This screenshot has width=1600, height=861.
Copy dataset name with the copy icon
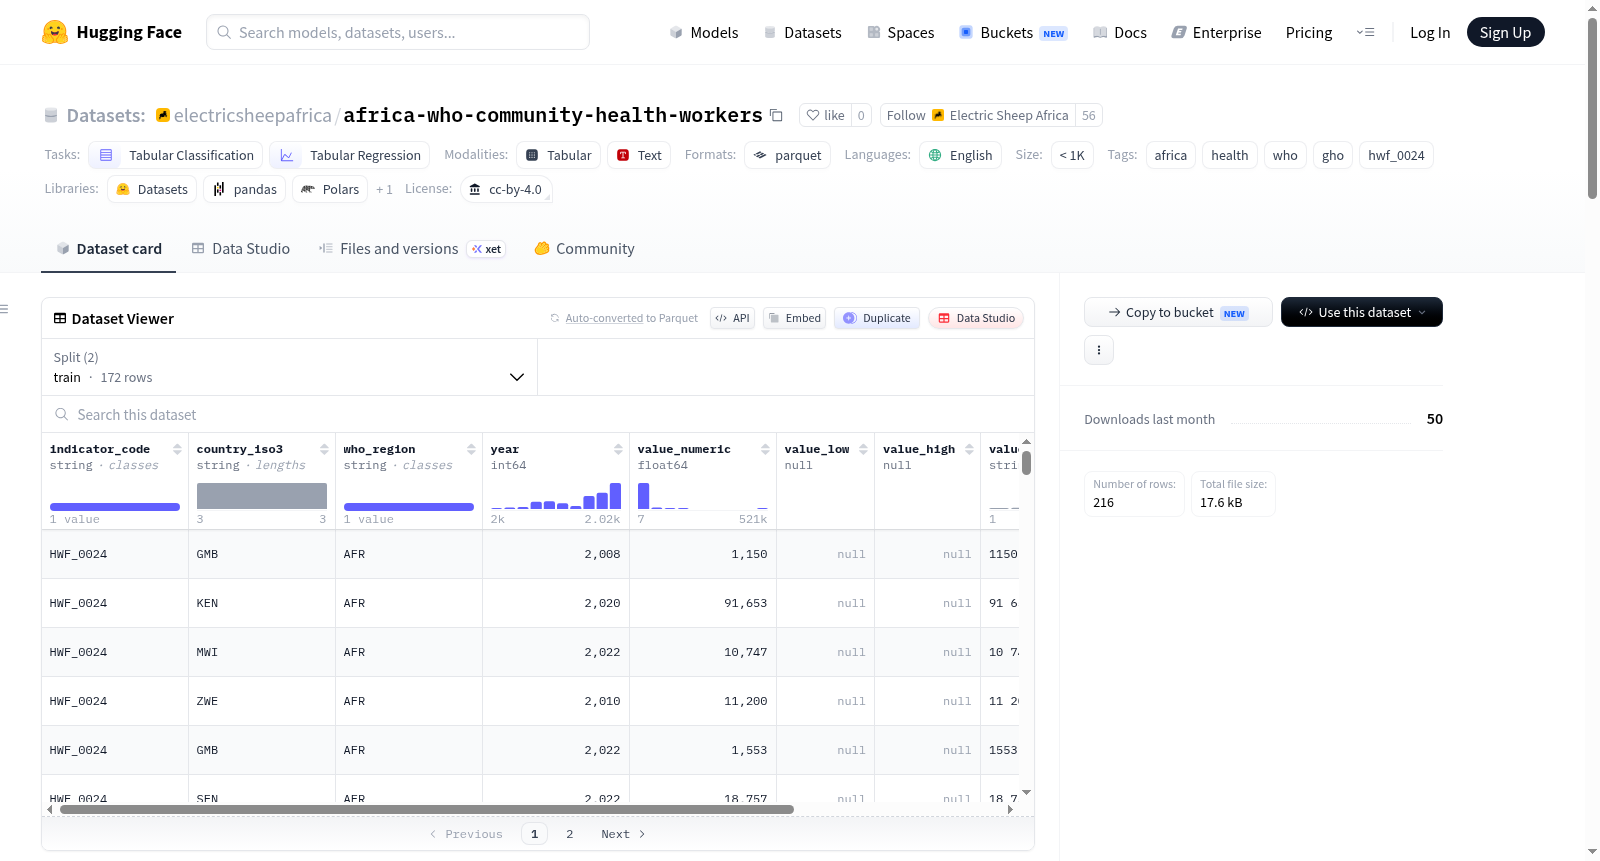[x=776, y=115]
